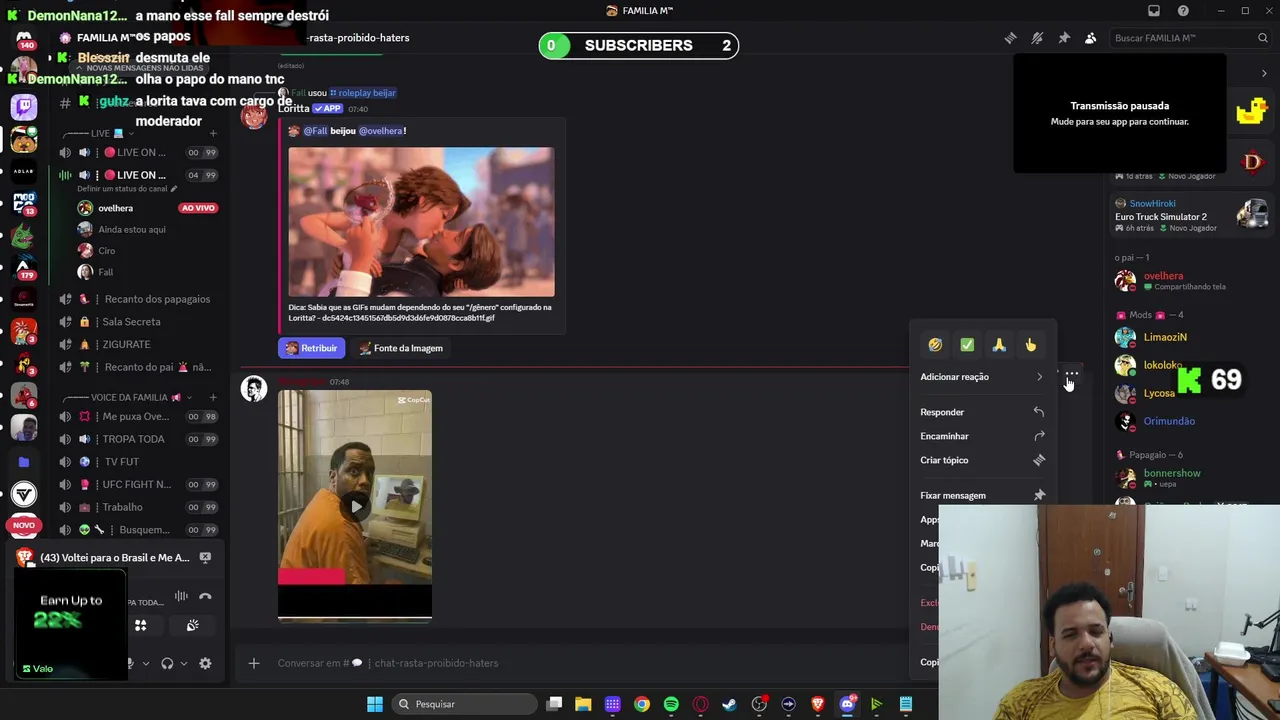
Task: Click member LimaoziN in Mods list
Action: point(1165,337)
